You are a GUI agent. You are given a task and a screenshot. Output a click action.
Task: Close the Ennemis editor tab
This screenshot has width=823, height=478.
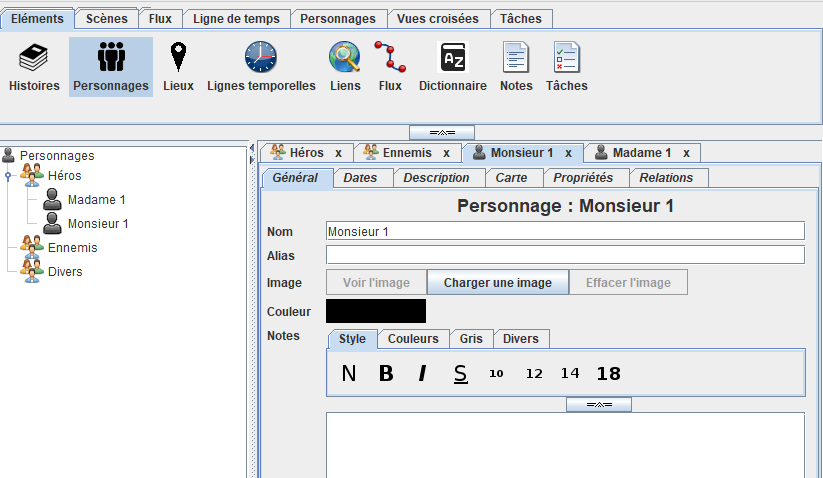446,153
